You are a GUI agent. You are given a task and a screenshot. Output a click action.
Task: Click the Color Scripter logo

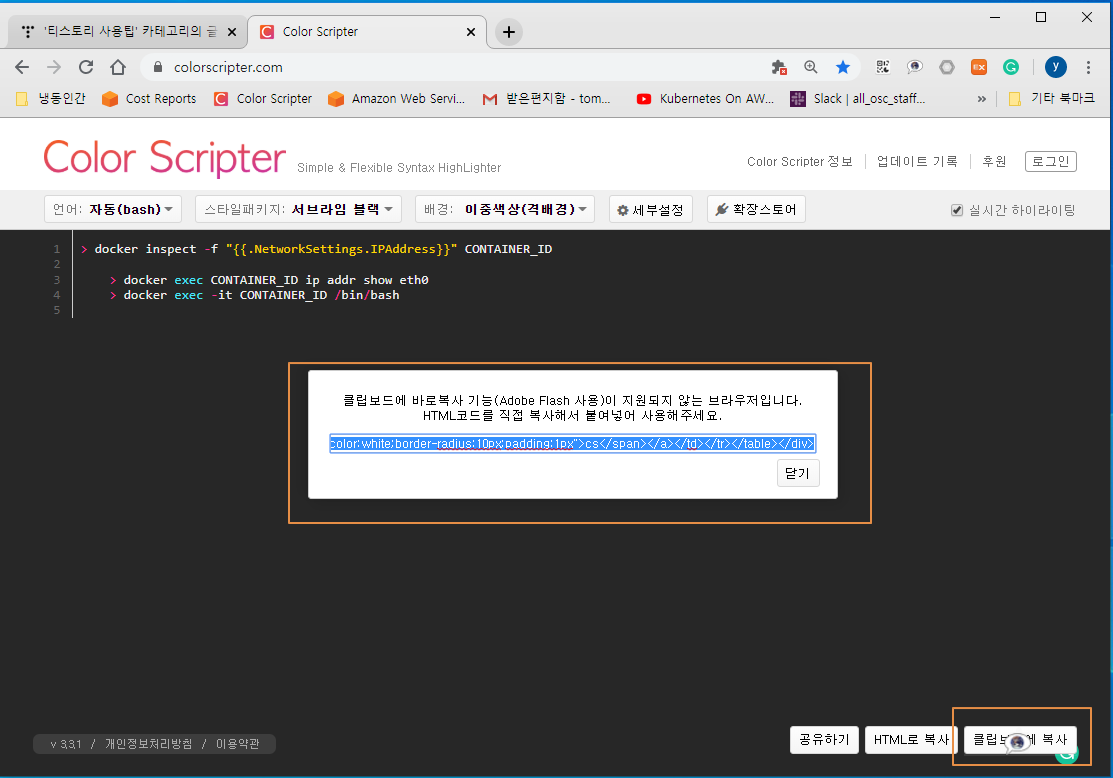pyautogui.click(x=165, y=157)
